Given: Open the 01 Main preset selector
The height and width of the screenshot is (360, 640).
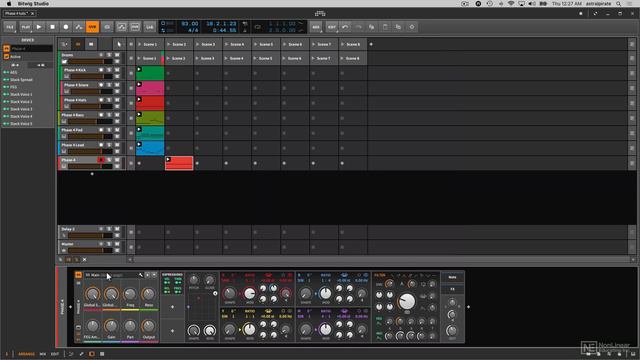Looking at the screenshot, I should 111,275.
